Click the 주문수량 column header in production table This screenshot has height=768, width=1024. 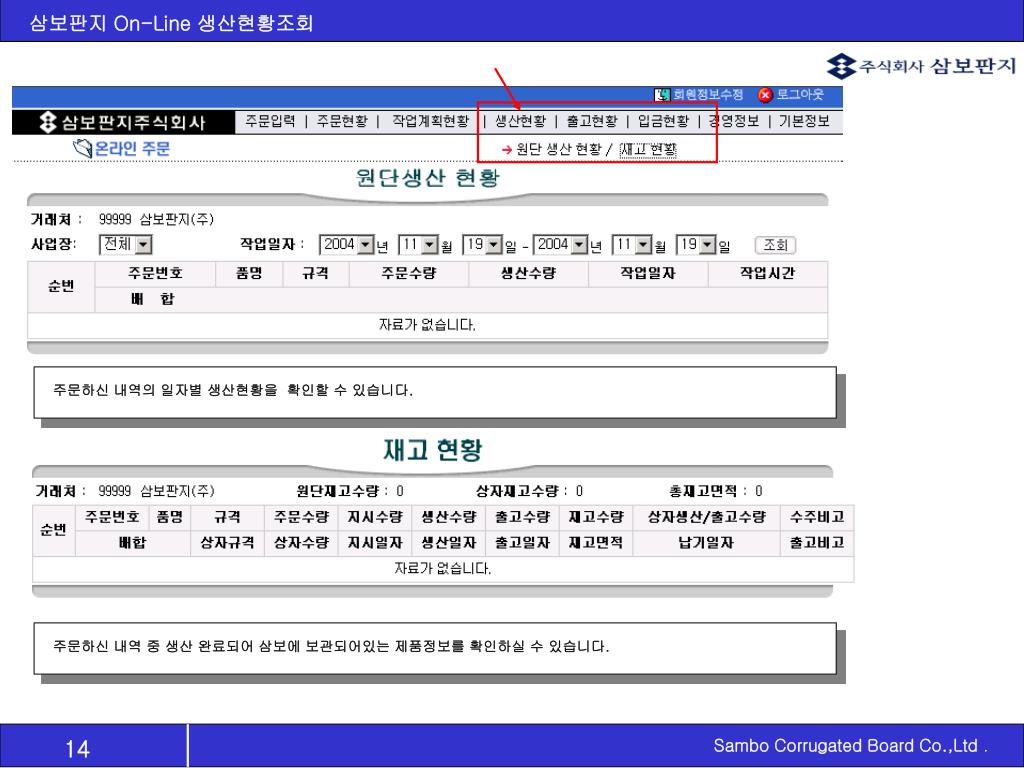tap(409, 274)
